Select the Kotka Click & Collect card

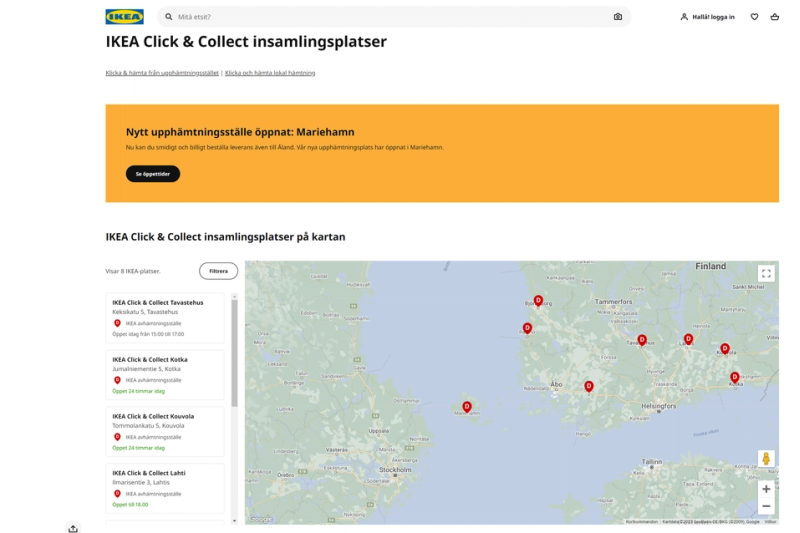(165, 375)
